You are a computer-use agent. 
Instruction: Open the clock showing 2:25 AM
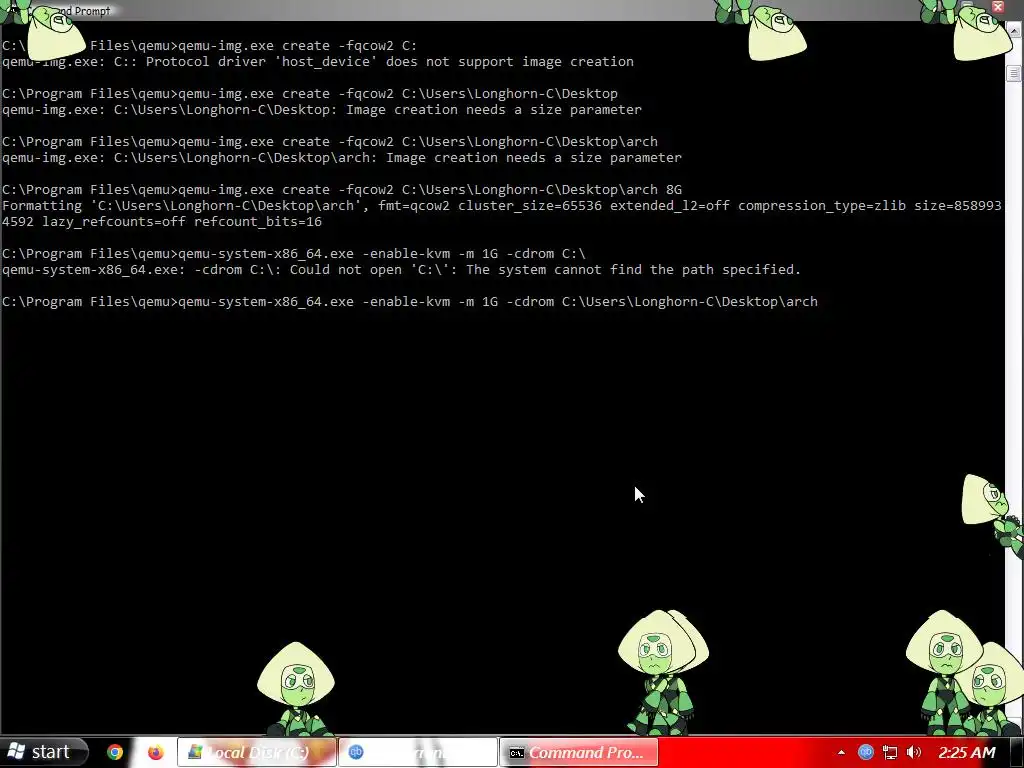(967, 753)
